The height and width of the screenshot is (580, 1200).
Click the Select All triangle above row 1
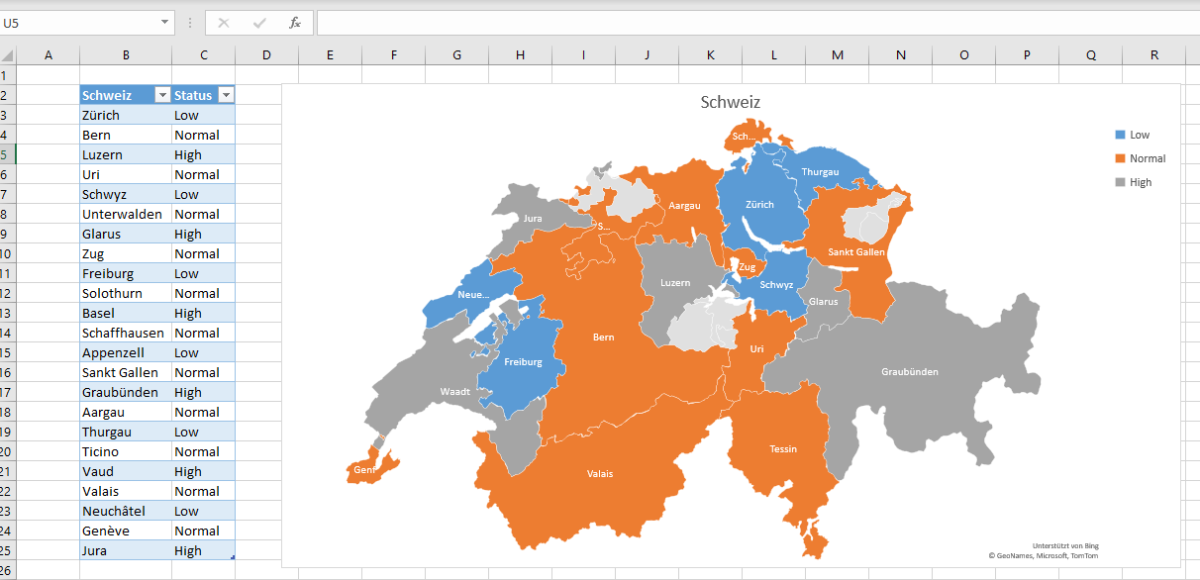click(x=9, y=55)
